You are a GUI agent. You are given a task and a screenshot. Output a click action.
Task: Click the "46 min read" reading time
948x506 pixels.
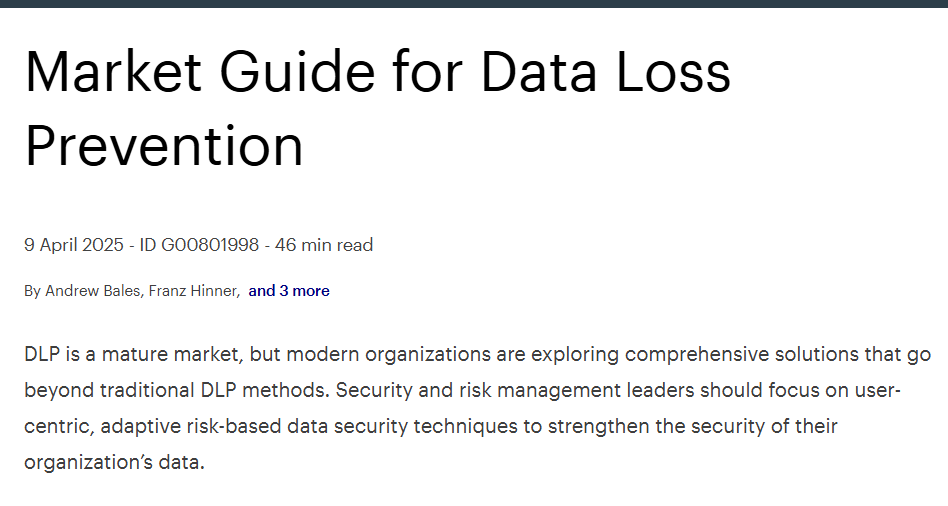pyautogui.click(x=323, y=245)
